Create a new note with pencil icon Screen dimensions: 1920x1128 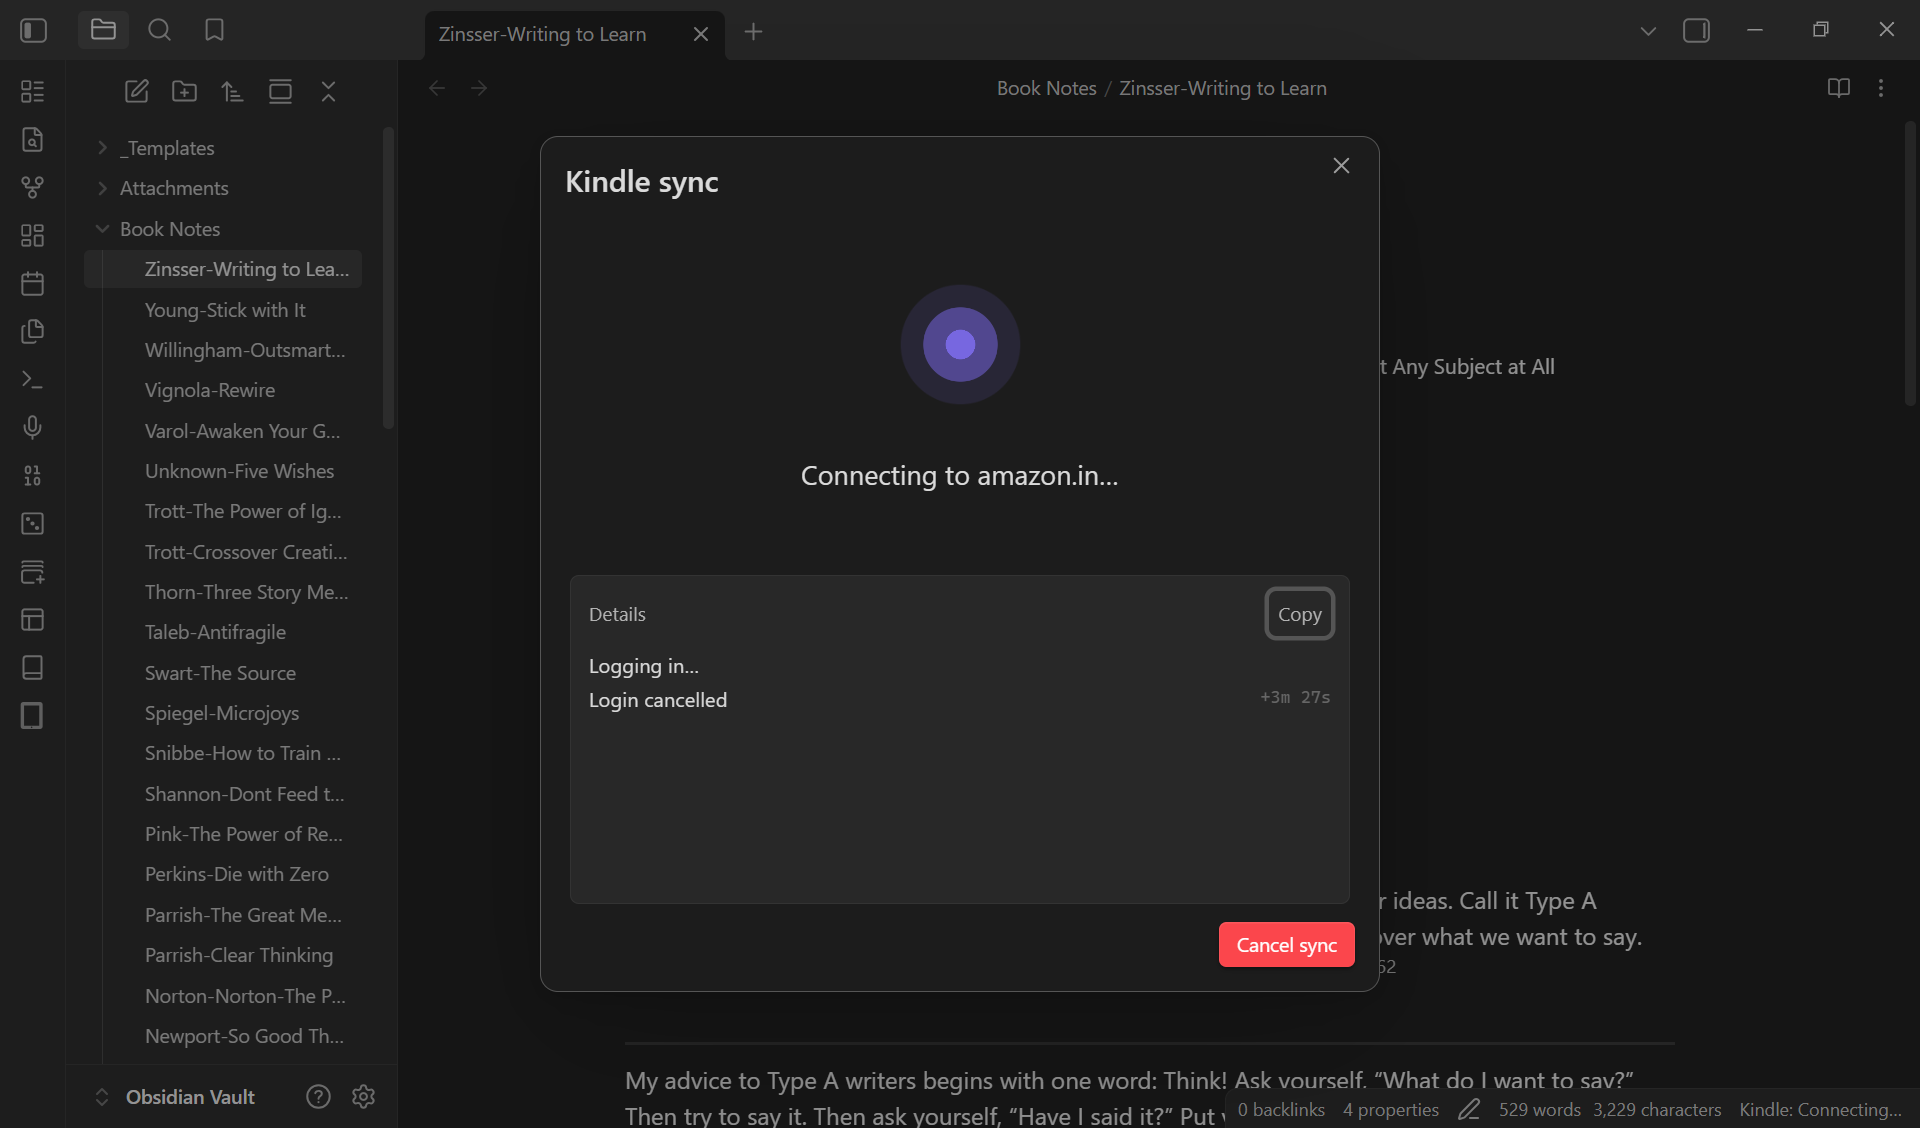pos(136,91)
